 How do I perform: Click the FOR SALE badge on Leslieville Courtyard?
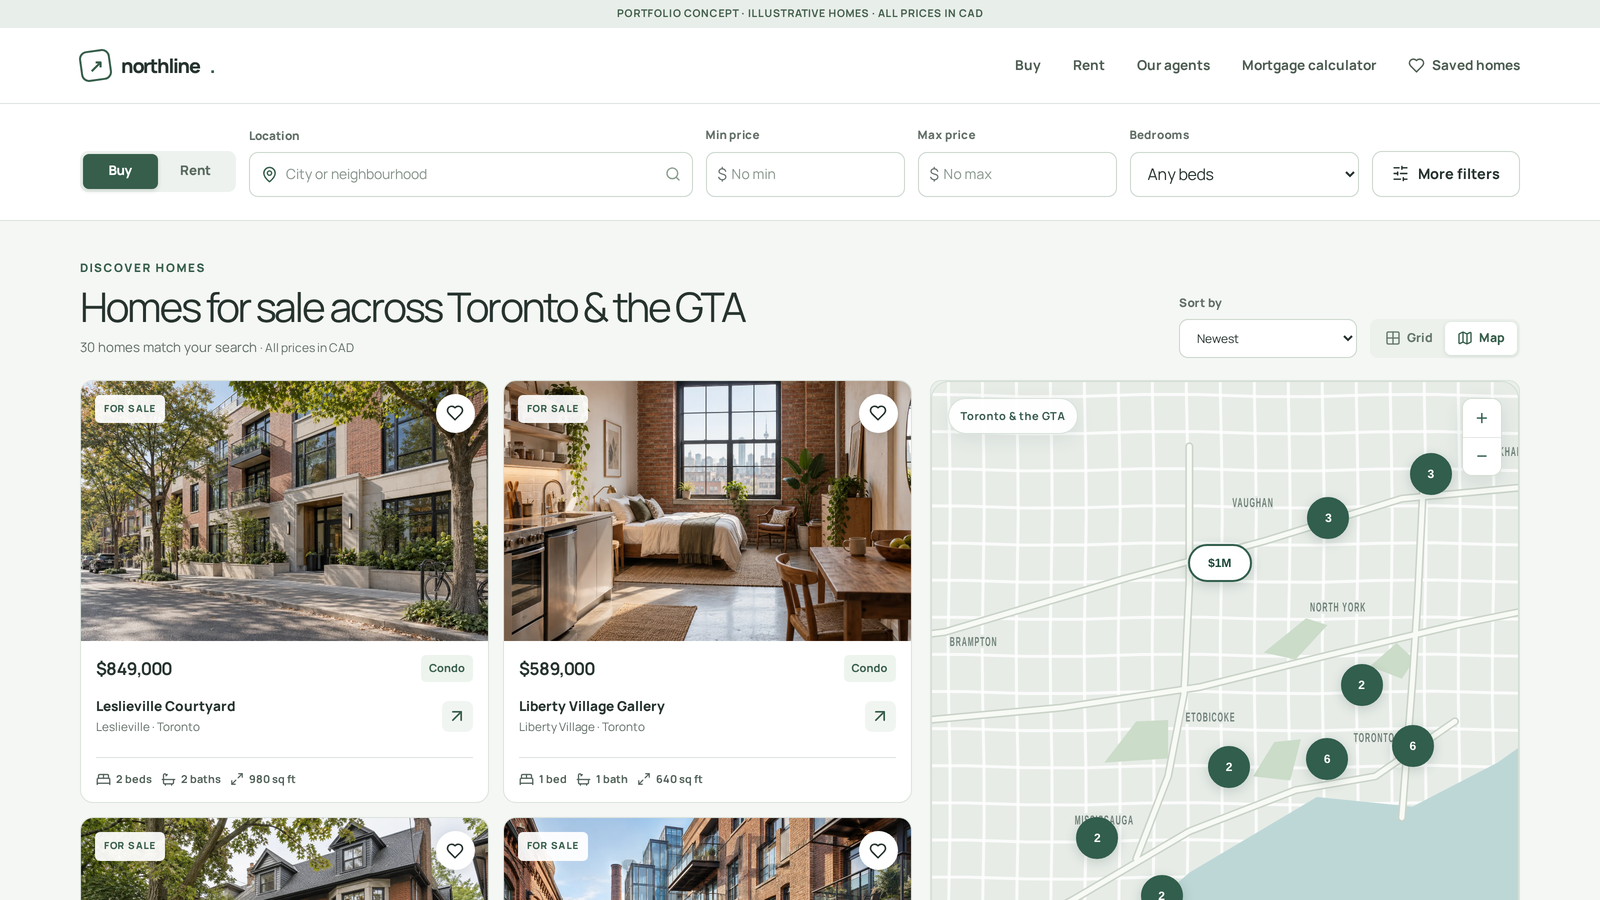[130, 409]
